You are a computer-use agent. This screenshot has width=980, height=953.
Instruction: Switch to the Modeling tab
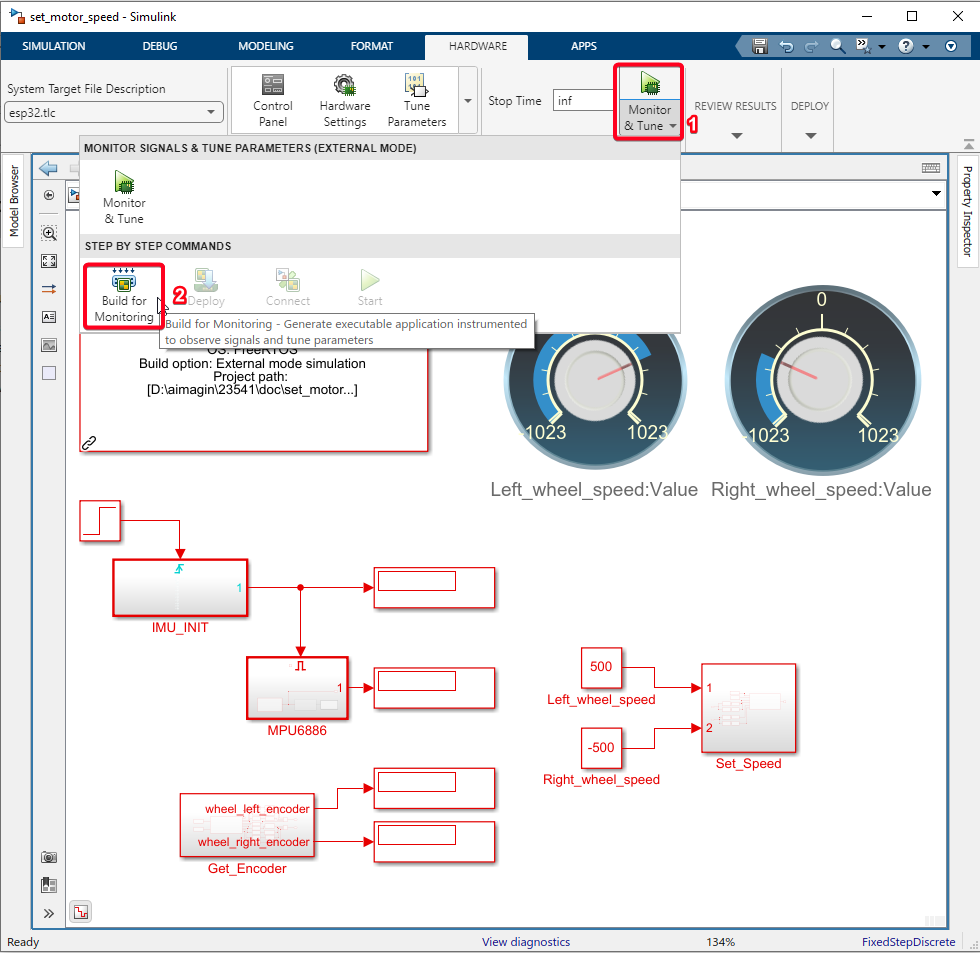(266, 46)
